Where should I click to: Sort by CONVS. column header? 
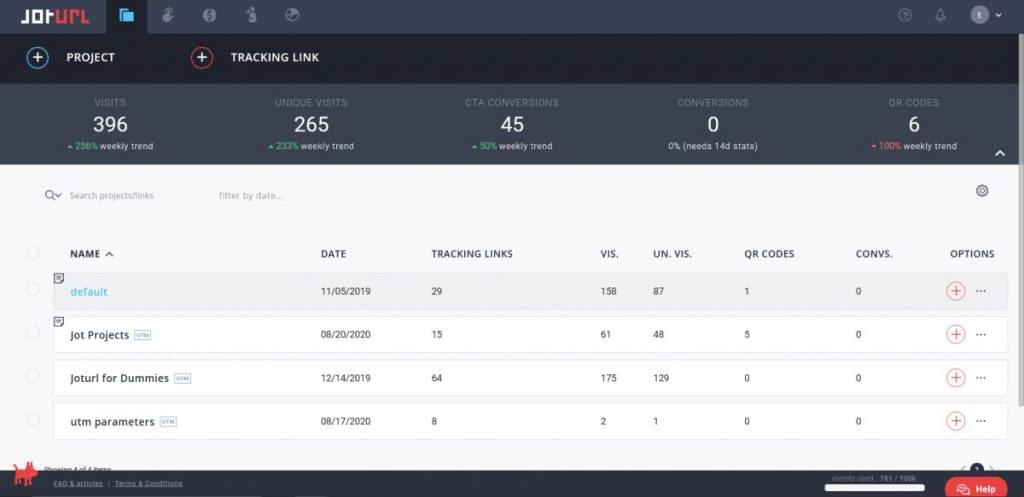pos(874,254)
